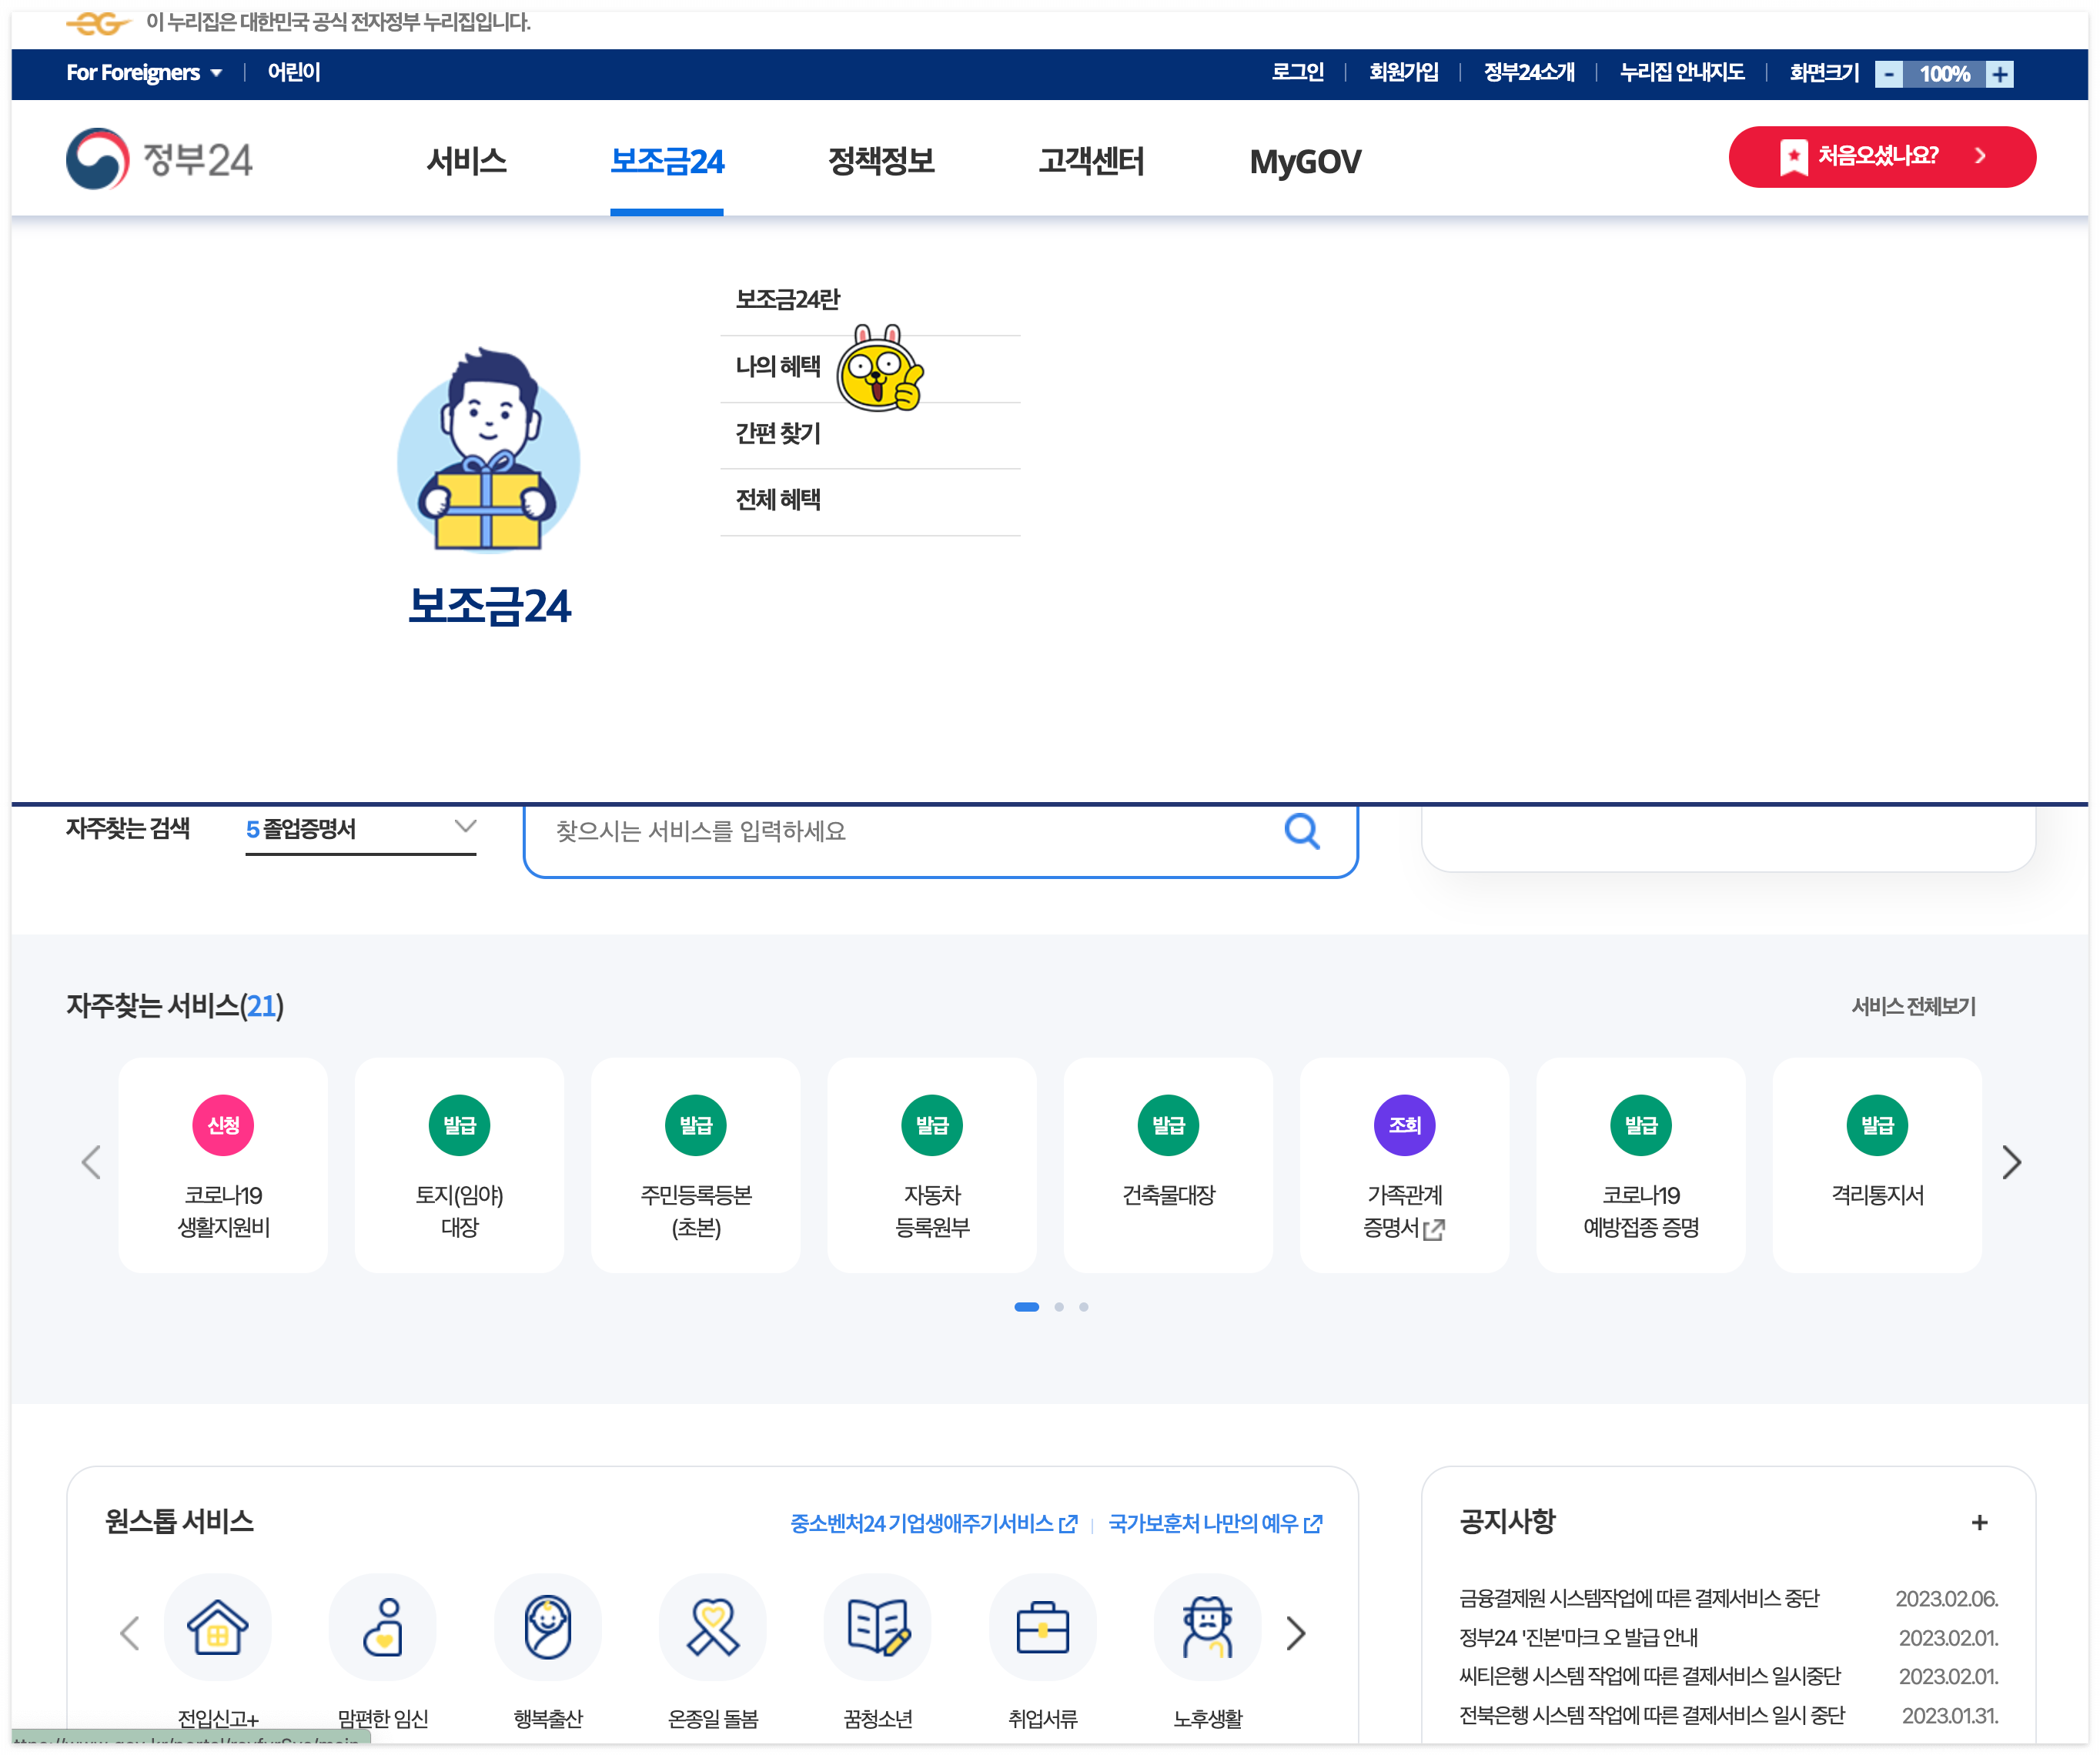Increase screen size with plus button

coord(1999,74)
